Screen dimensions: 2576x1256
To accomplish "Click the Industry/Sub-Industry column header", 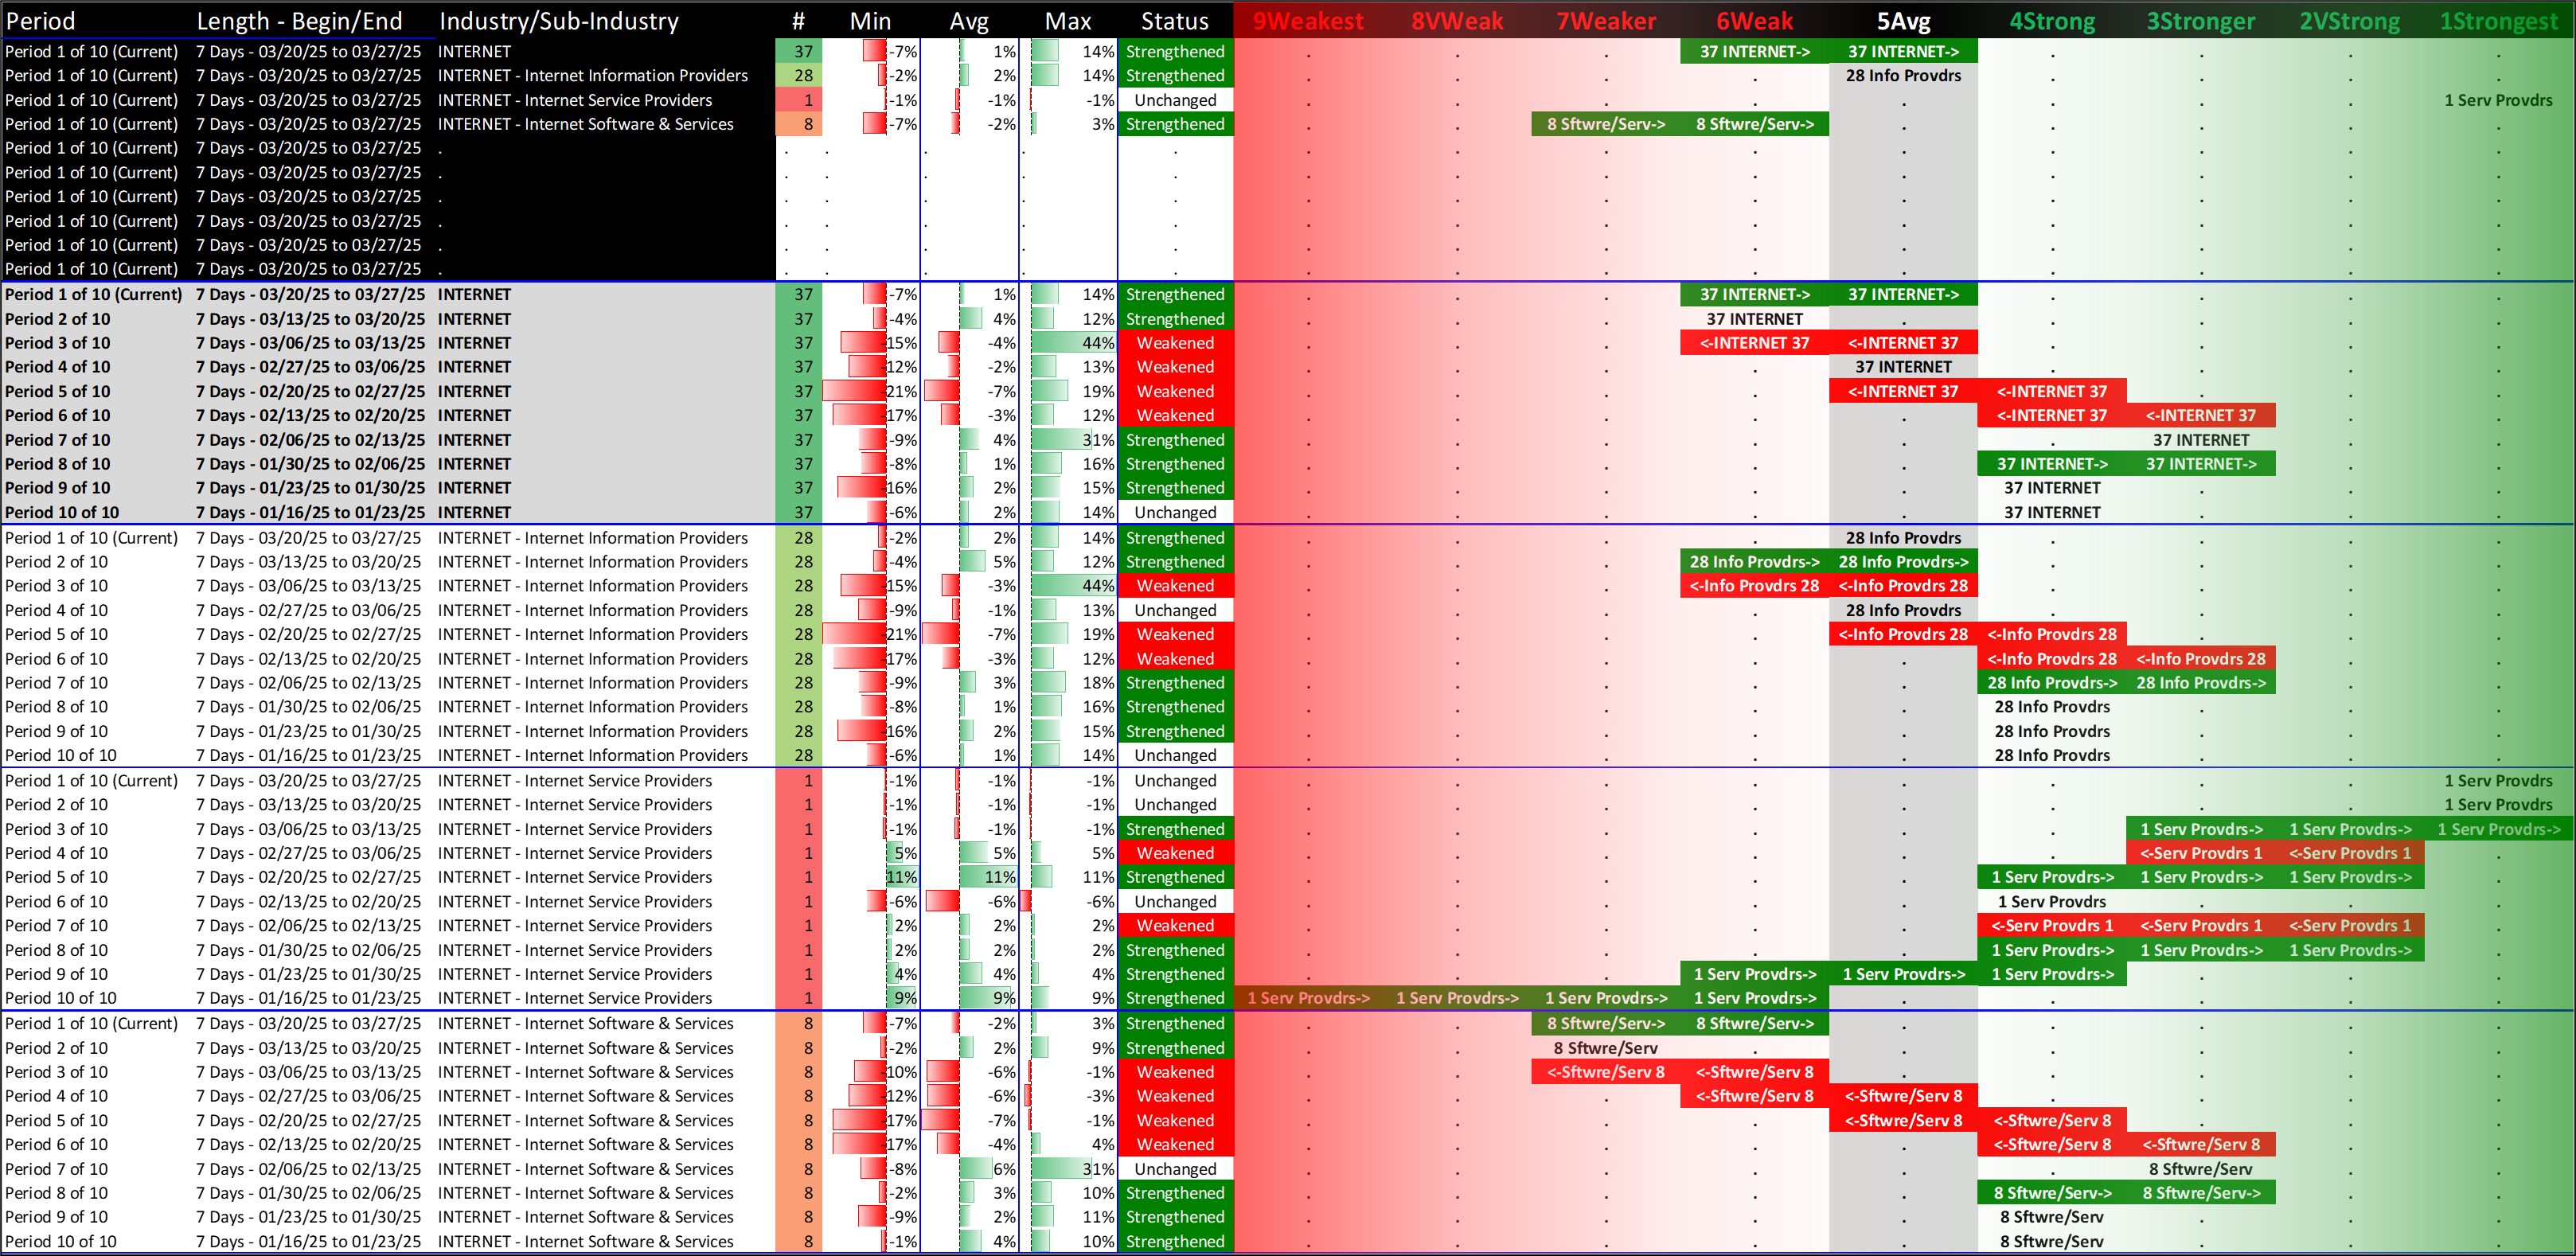I will click(x=558, y=21).
